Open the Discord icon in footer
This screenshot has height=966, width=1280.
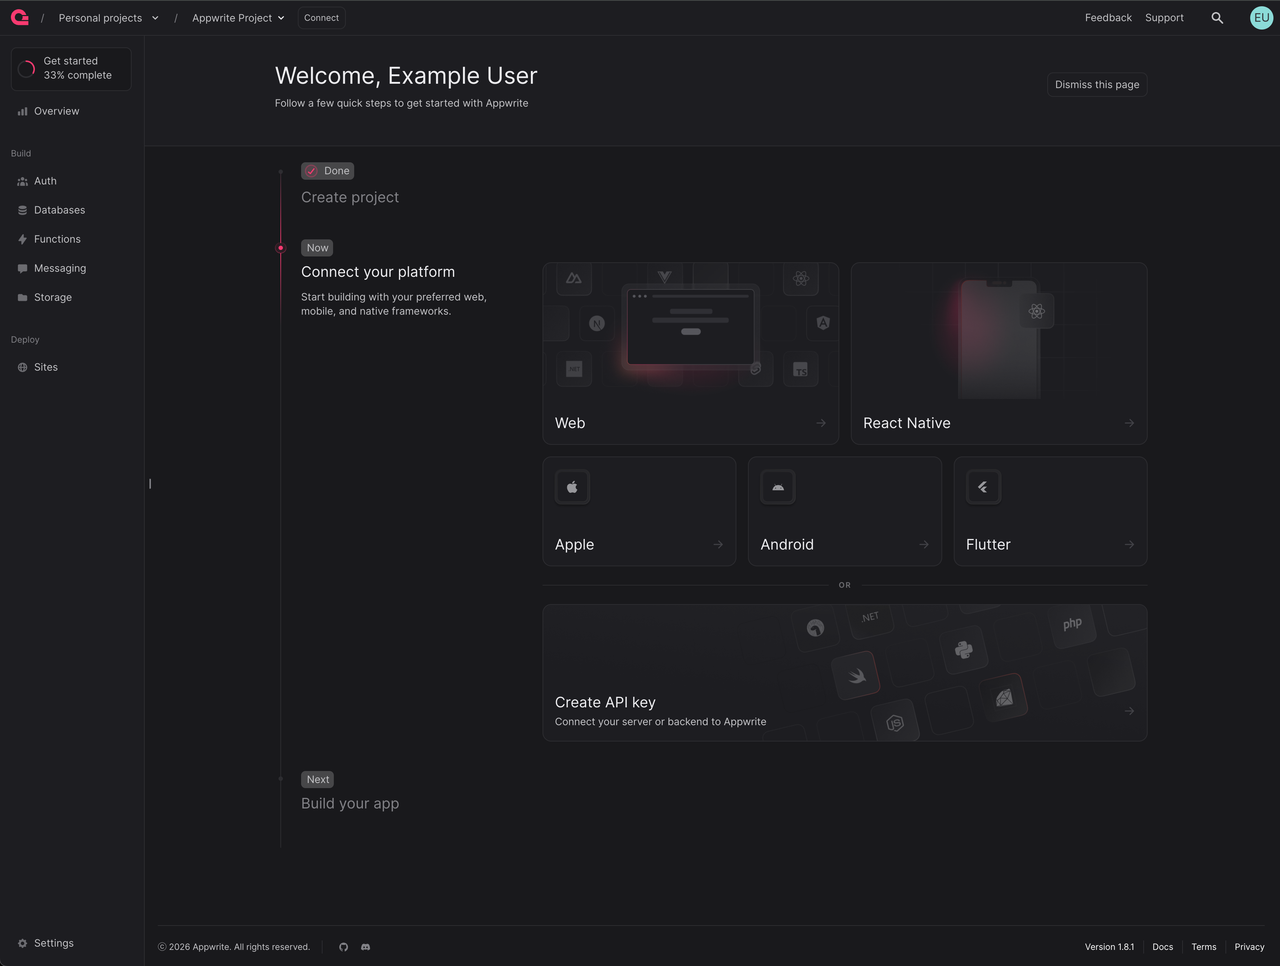coord(366,947)
